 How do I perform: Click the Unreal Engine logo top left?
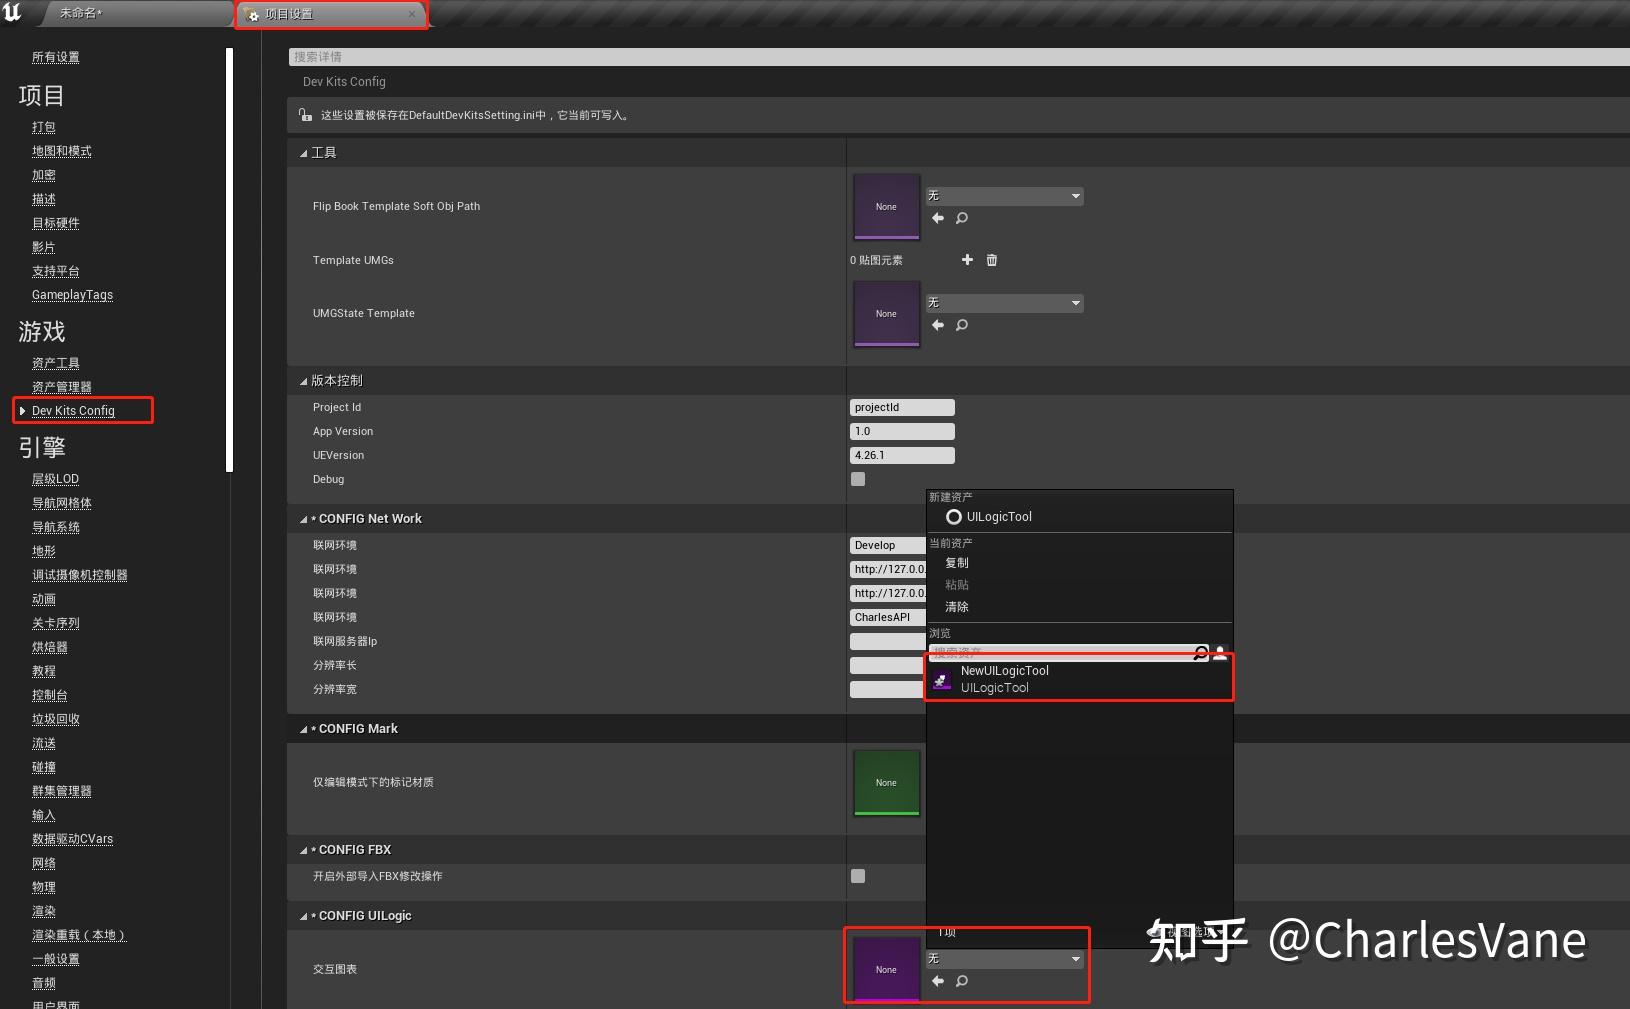(x=11, y=13)
